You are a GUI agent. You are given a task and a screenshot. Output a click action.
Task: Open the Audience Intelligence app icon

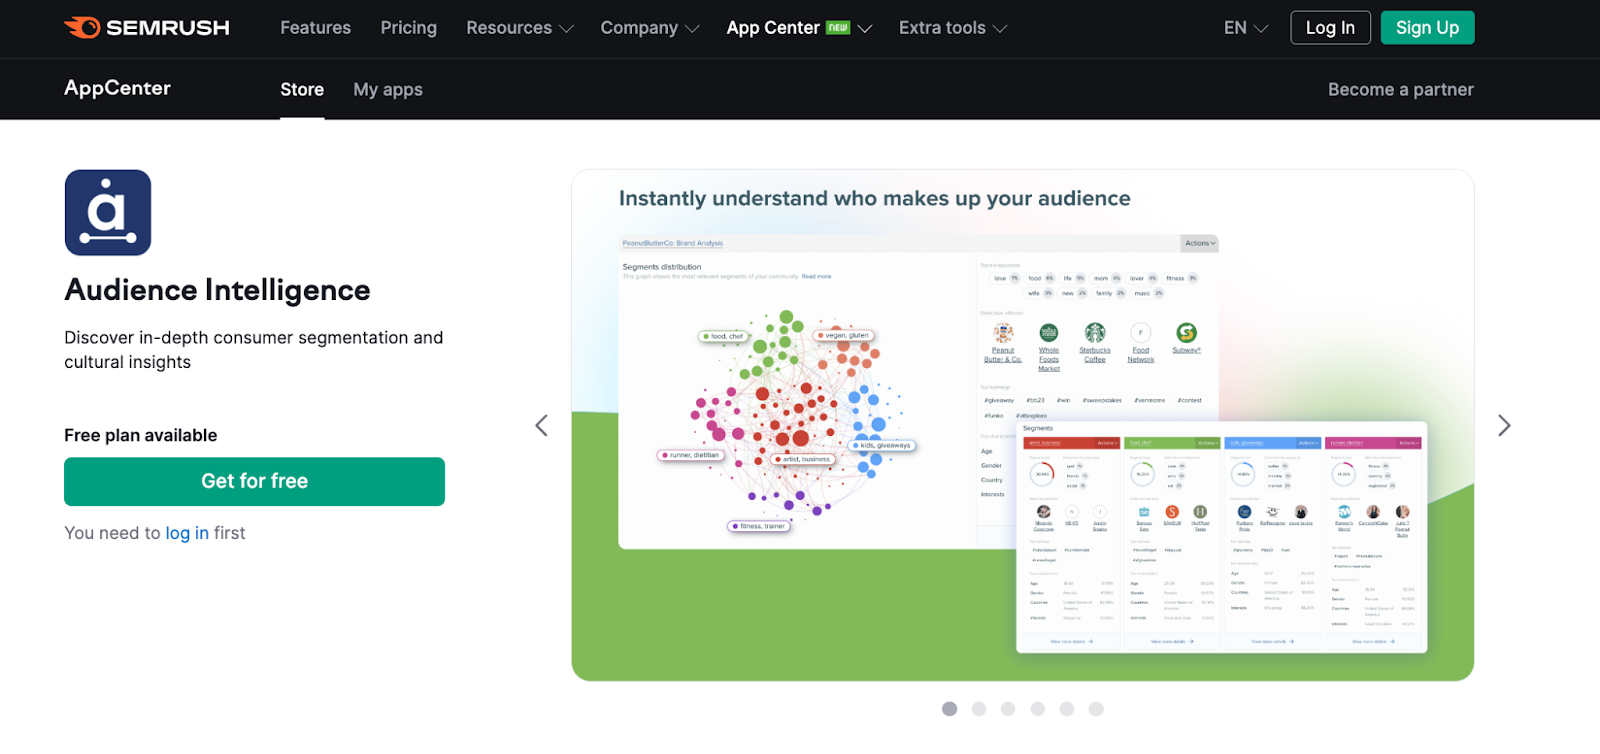tap(108, 212)
